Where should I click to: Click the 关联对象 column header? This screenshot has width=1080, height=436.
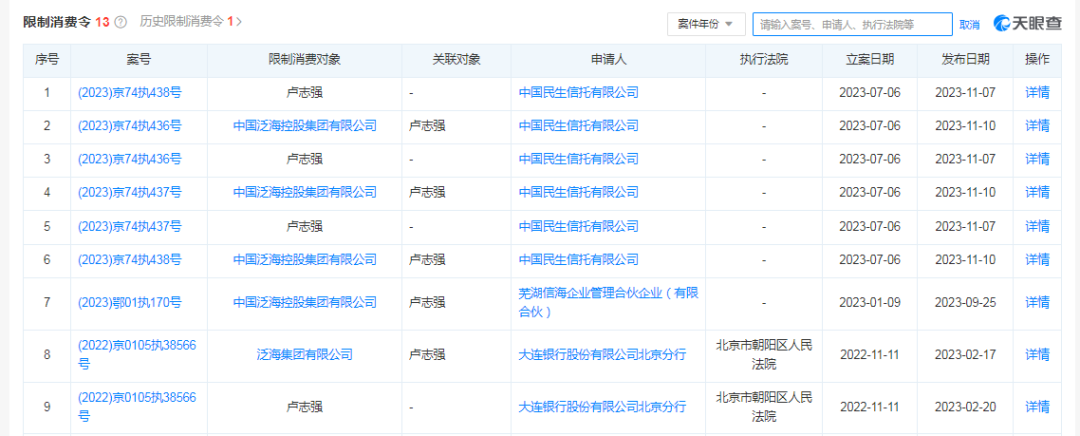point(456,60)
